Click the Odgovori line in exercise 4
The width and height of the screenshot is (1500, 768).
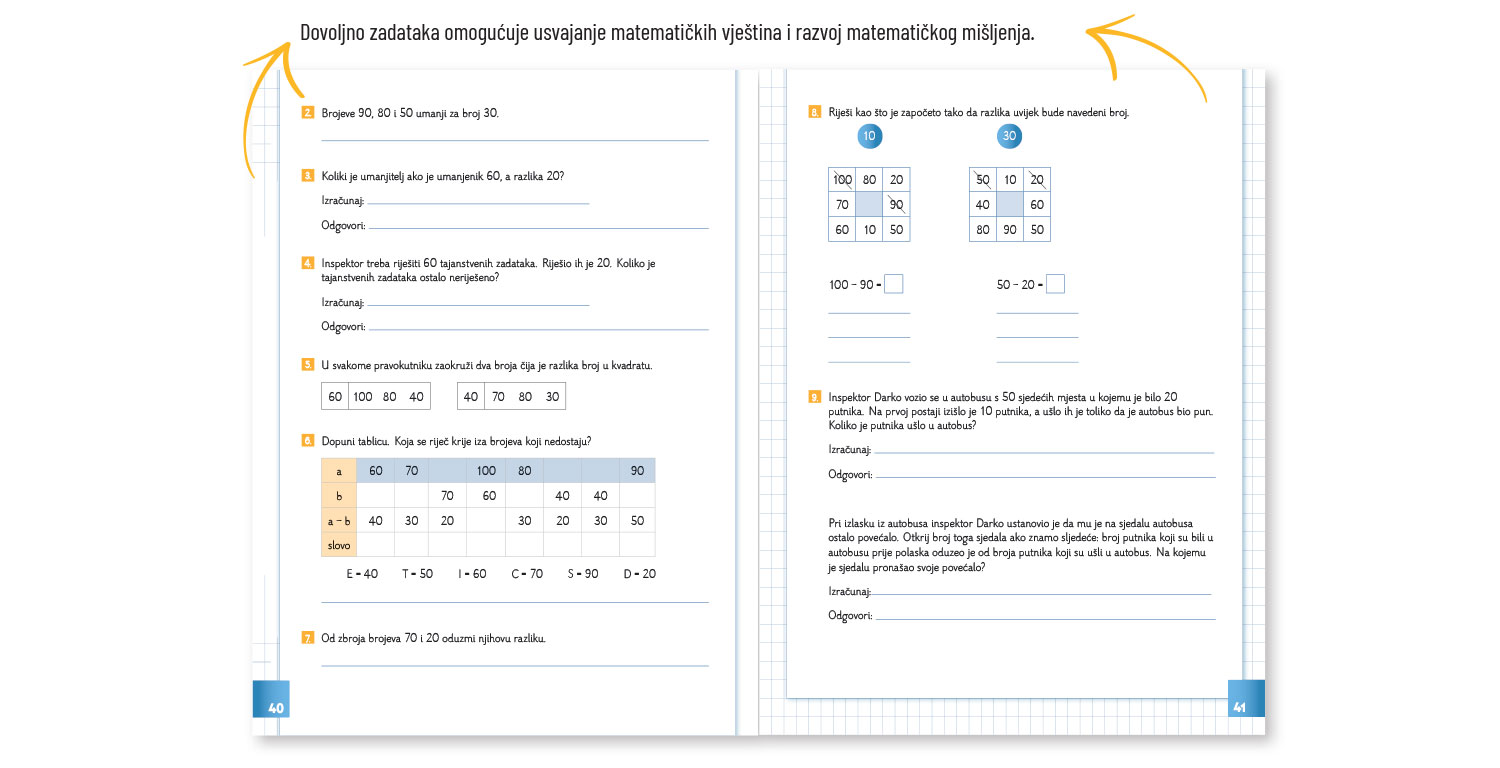[539, 327]
